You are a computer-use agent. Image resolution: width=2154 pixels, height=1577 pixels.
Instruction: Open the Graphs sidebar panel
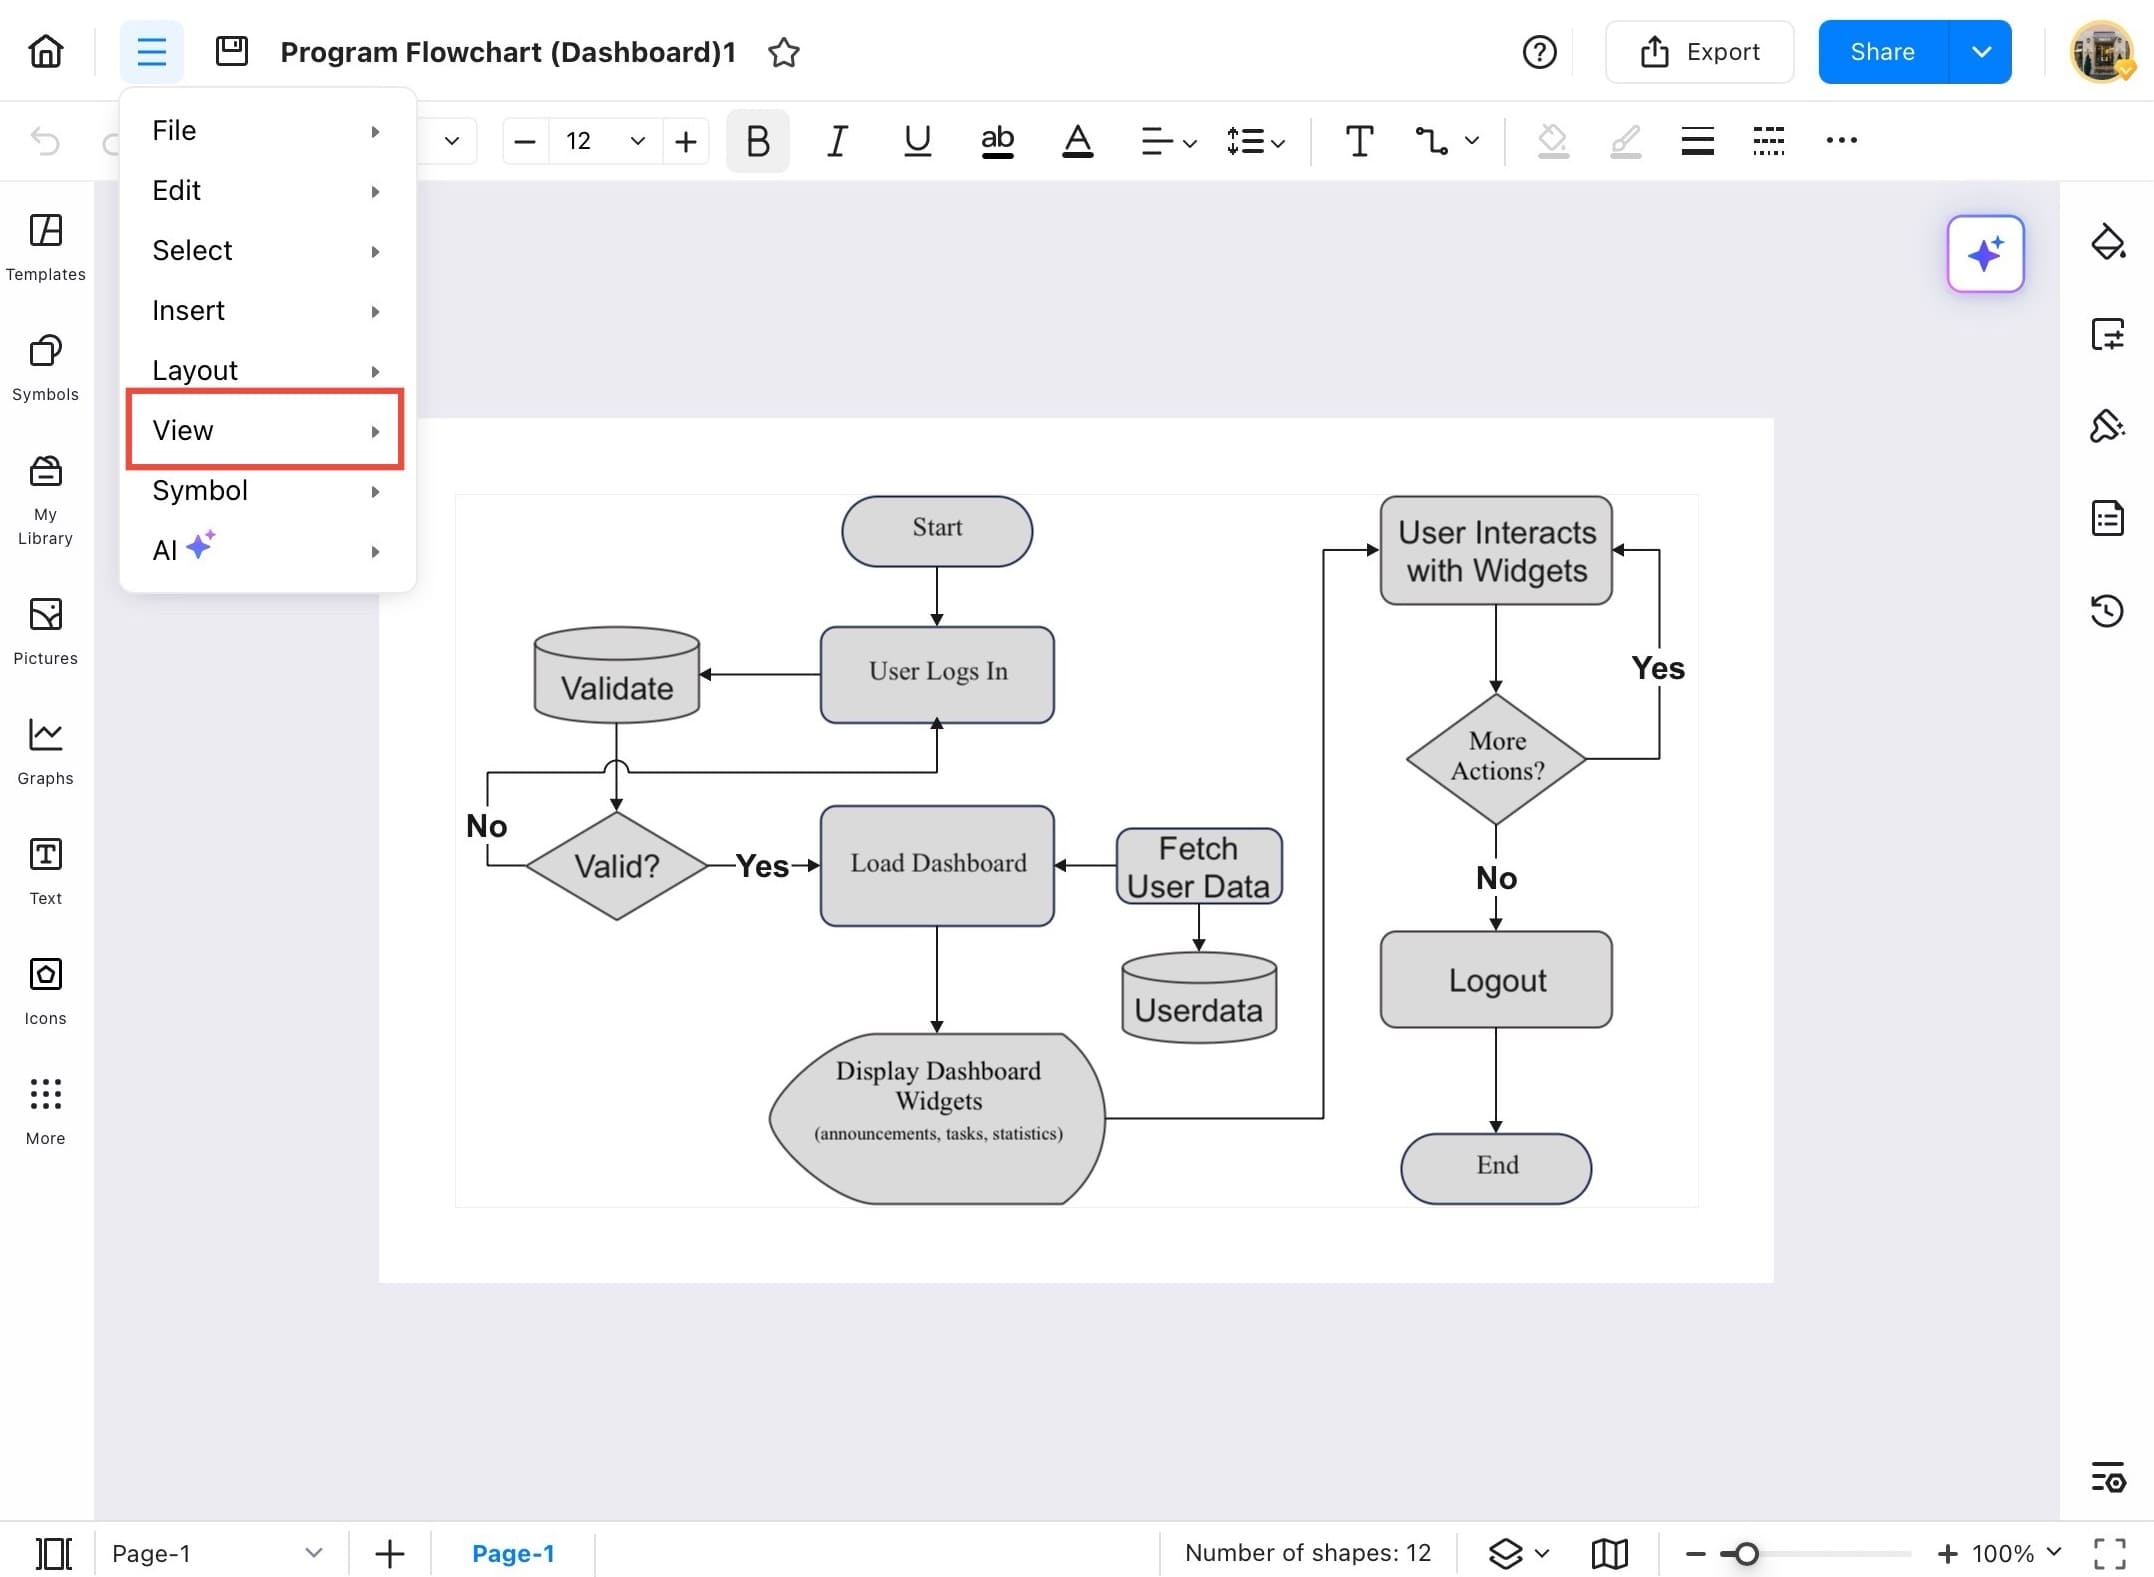click(x=45, y=750)
